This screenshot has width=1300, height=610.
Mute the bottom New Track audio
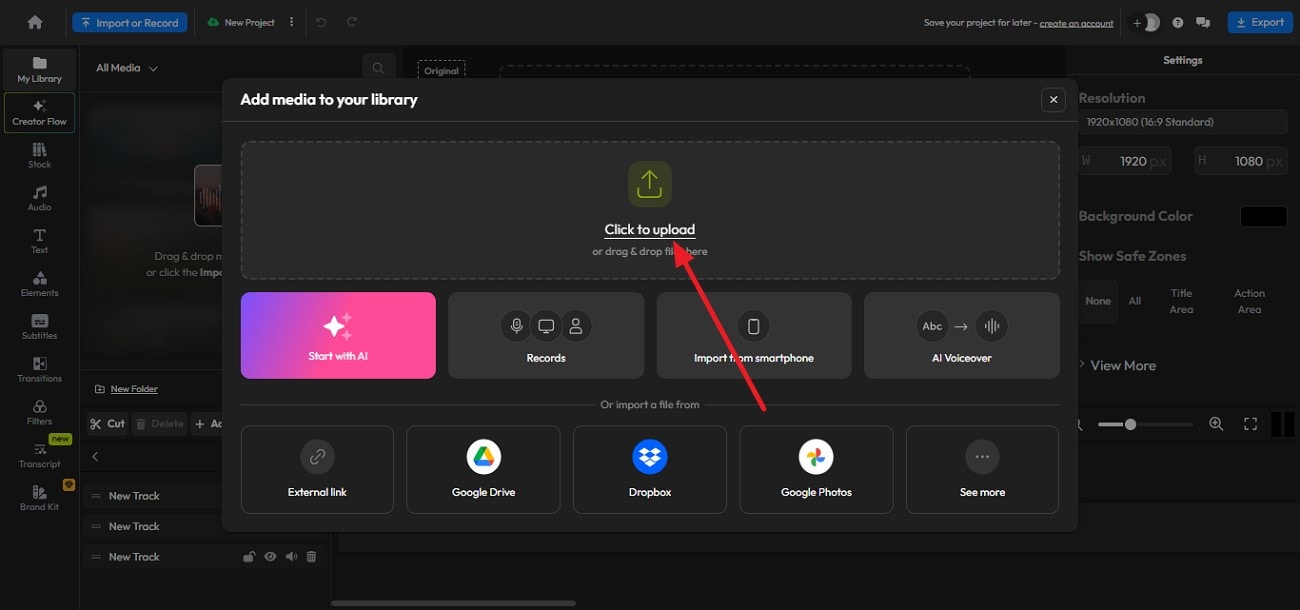pos(291,556)
